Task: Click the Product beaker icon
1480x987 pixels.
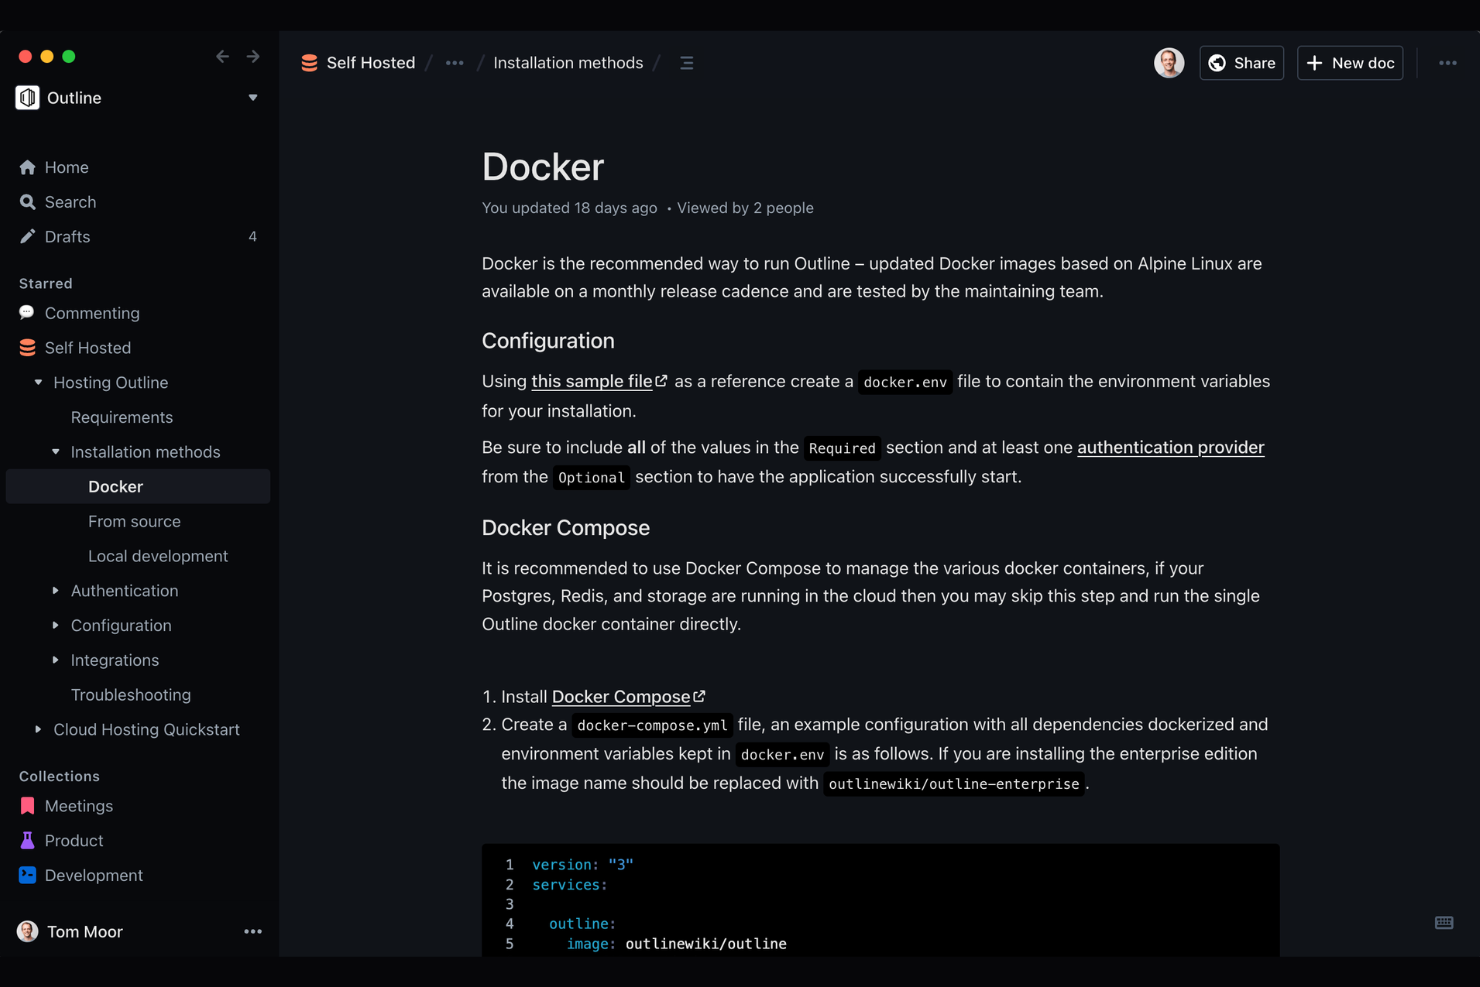Action: pos(27,841)
